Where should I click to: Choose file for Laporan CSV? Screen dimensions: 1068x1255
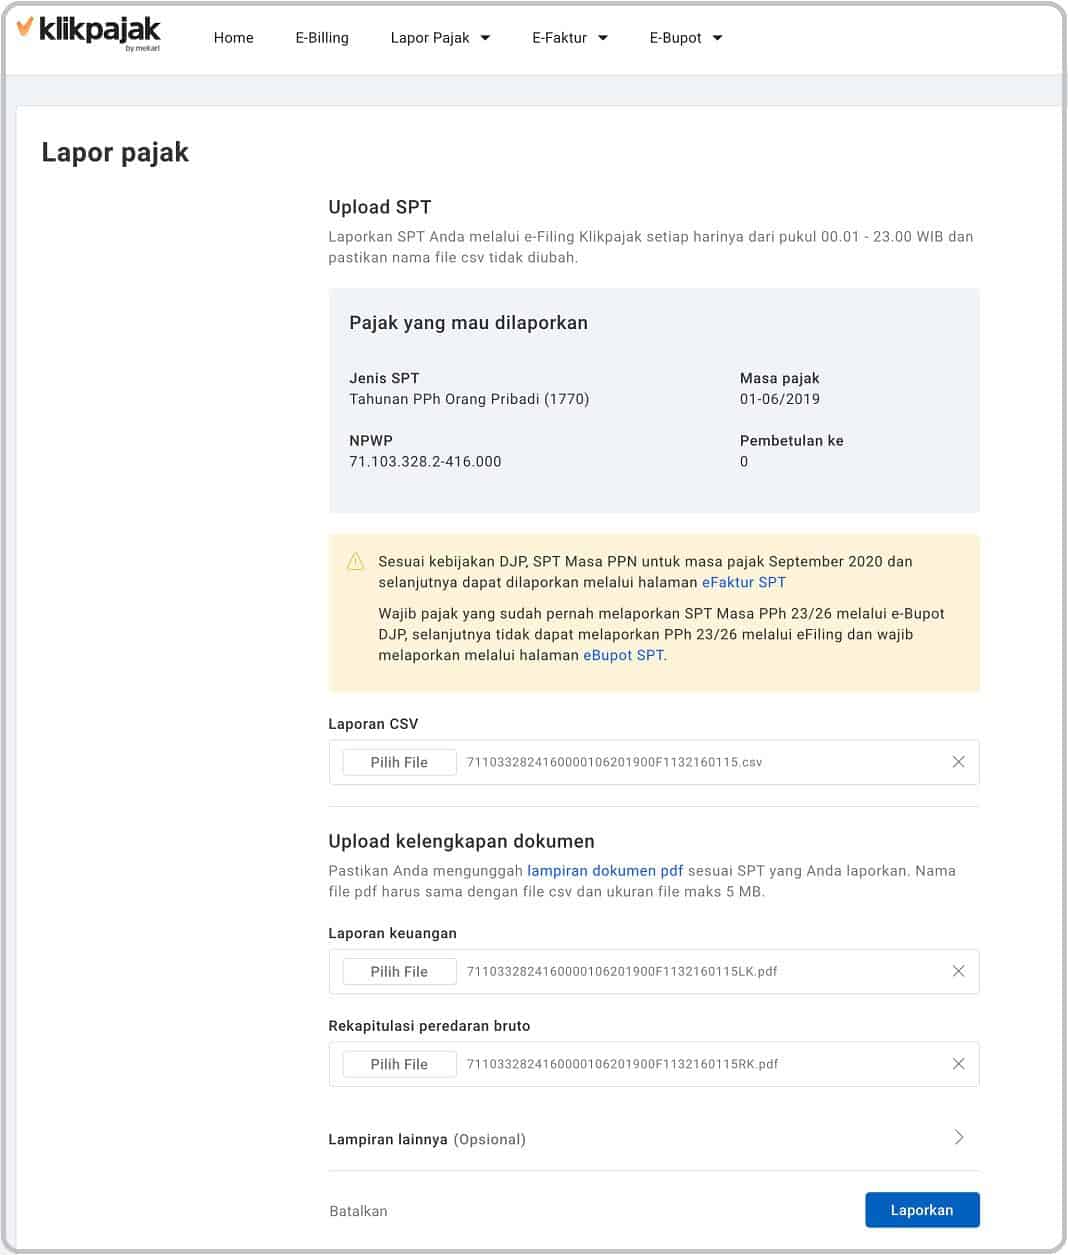399,762
